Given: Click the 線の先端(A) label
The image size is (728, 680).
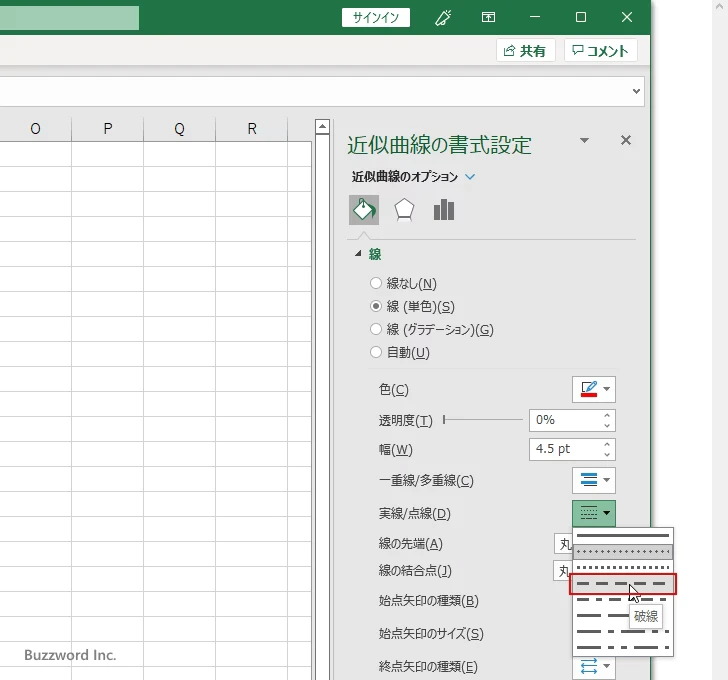Looking at the screenshot, I should 410,544.
